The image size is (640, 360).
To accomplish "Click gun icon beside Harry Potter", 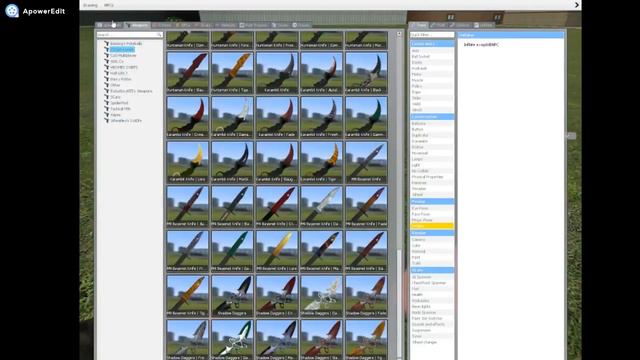I will point(107,79).
